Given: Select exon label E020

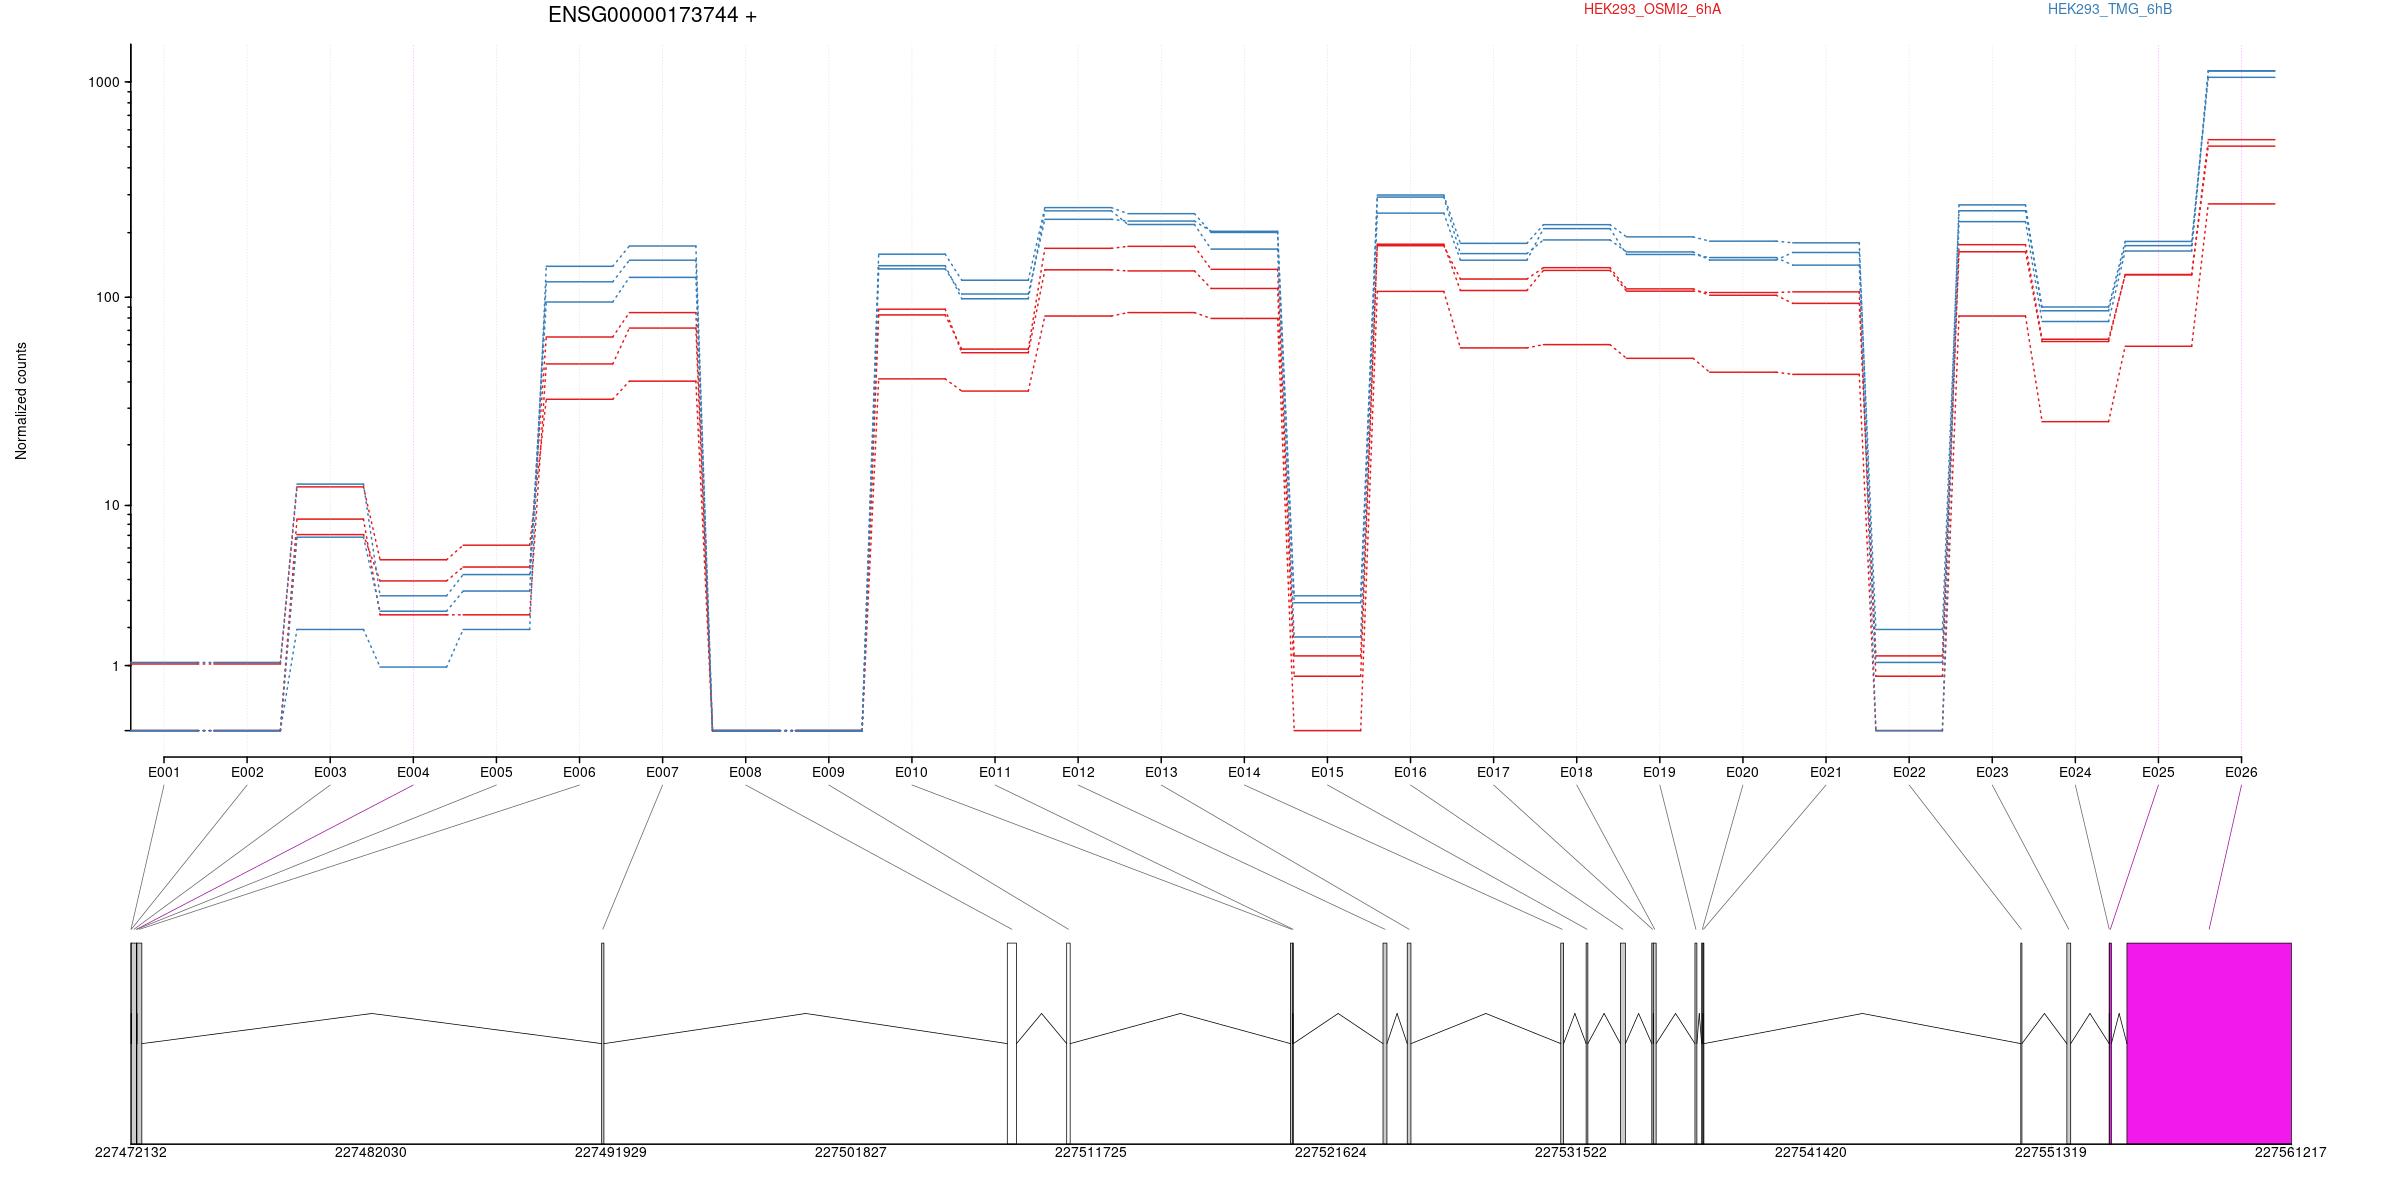Looking at the screenshot, I should click(1742, 772).
